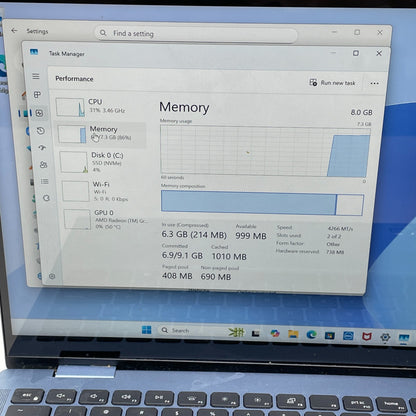This screenshot has height=416, width=416.
Task: Open Task Manager settings gear icon
Action: tap(52, 276)
